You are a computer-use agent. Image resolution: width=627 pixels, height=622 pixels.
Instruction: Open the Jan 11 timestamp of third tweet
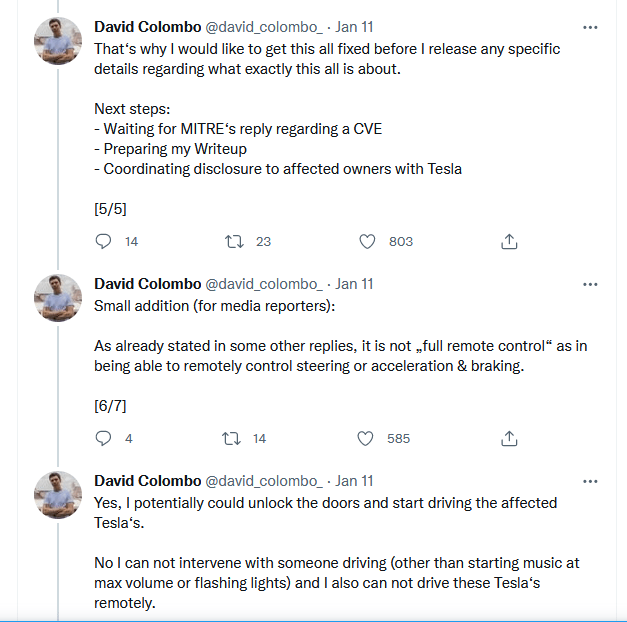pos(354,481)
